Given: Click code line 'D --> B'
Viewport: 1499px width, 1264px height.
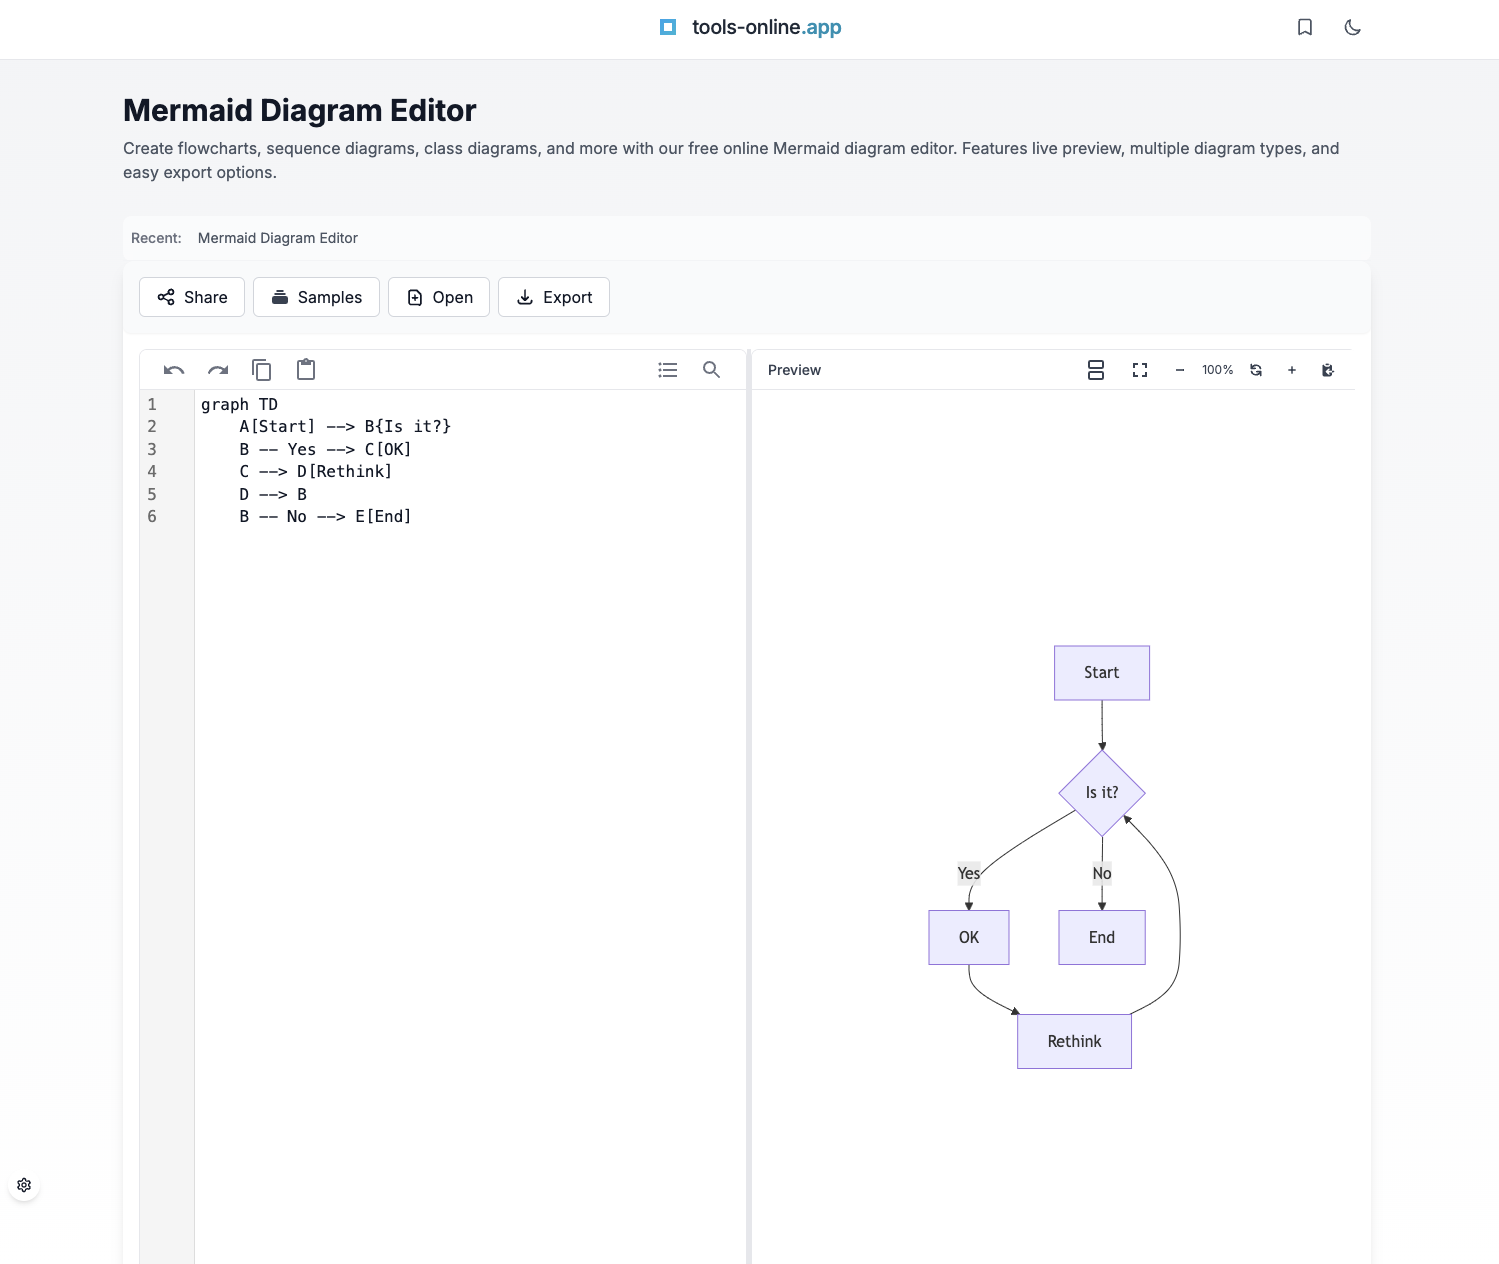Looking at the screenshot, I should point(273,494).
